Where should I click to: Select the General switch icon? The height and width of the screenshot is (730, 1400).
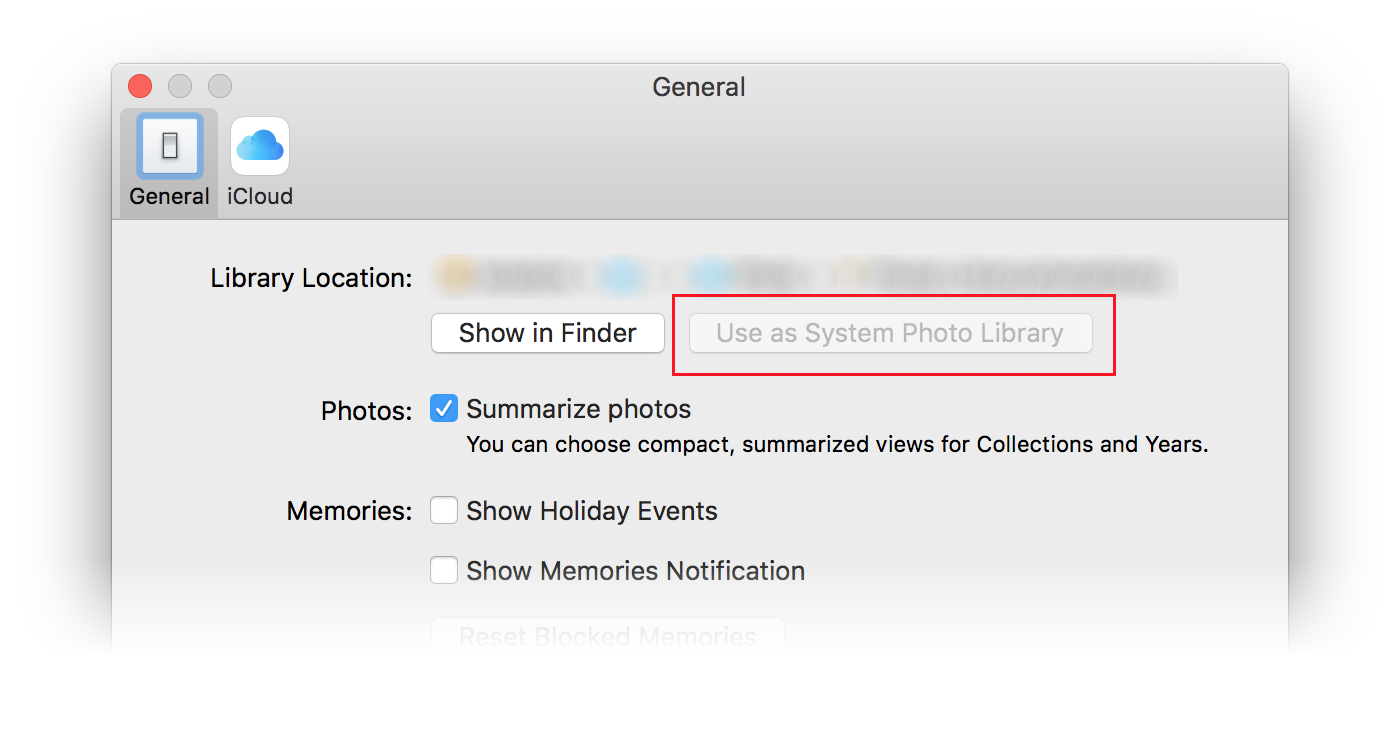coord(170,146)
